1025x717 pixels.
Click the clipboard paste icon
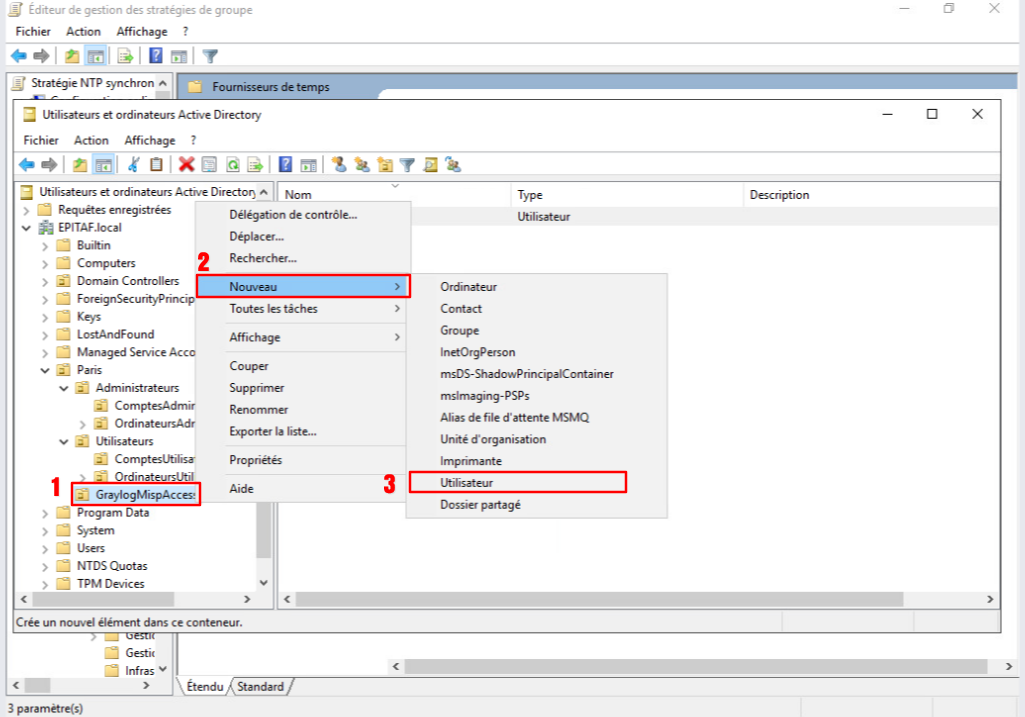point(156,165)
